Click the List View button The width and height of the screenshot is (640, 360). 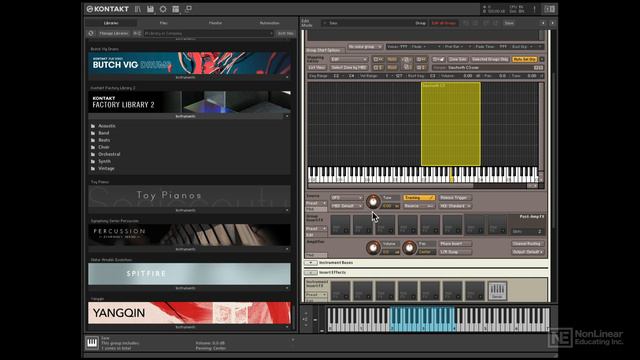317,68
